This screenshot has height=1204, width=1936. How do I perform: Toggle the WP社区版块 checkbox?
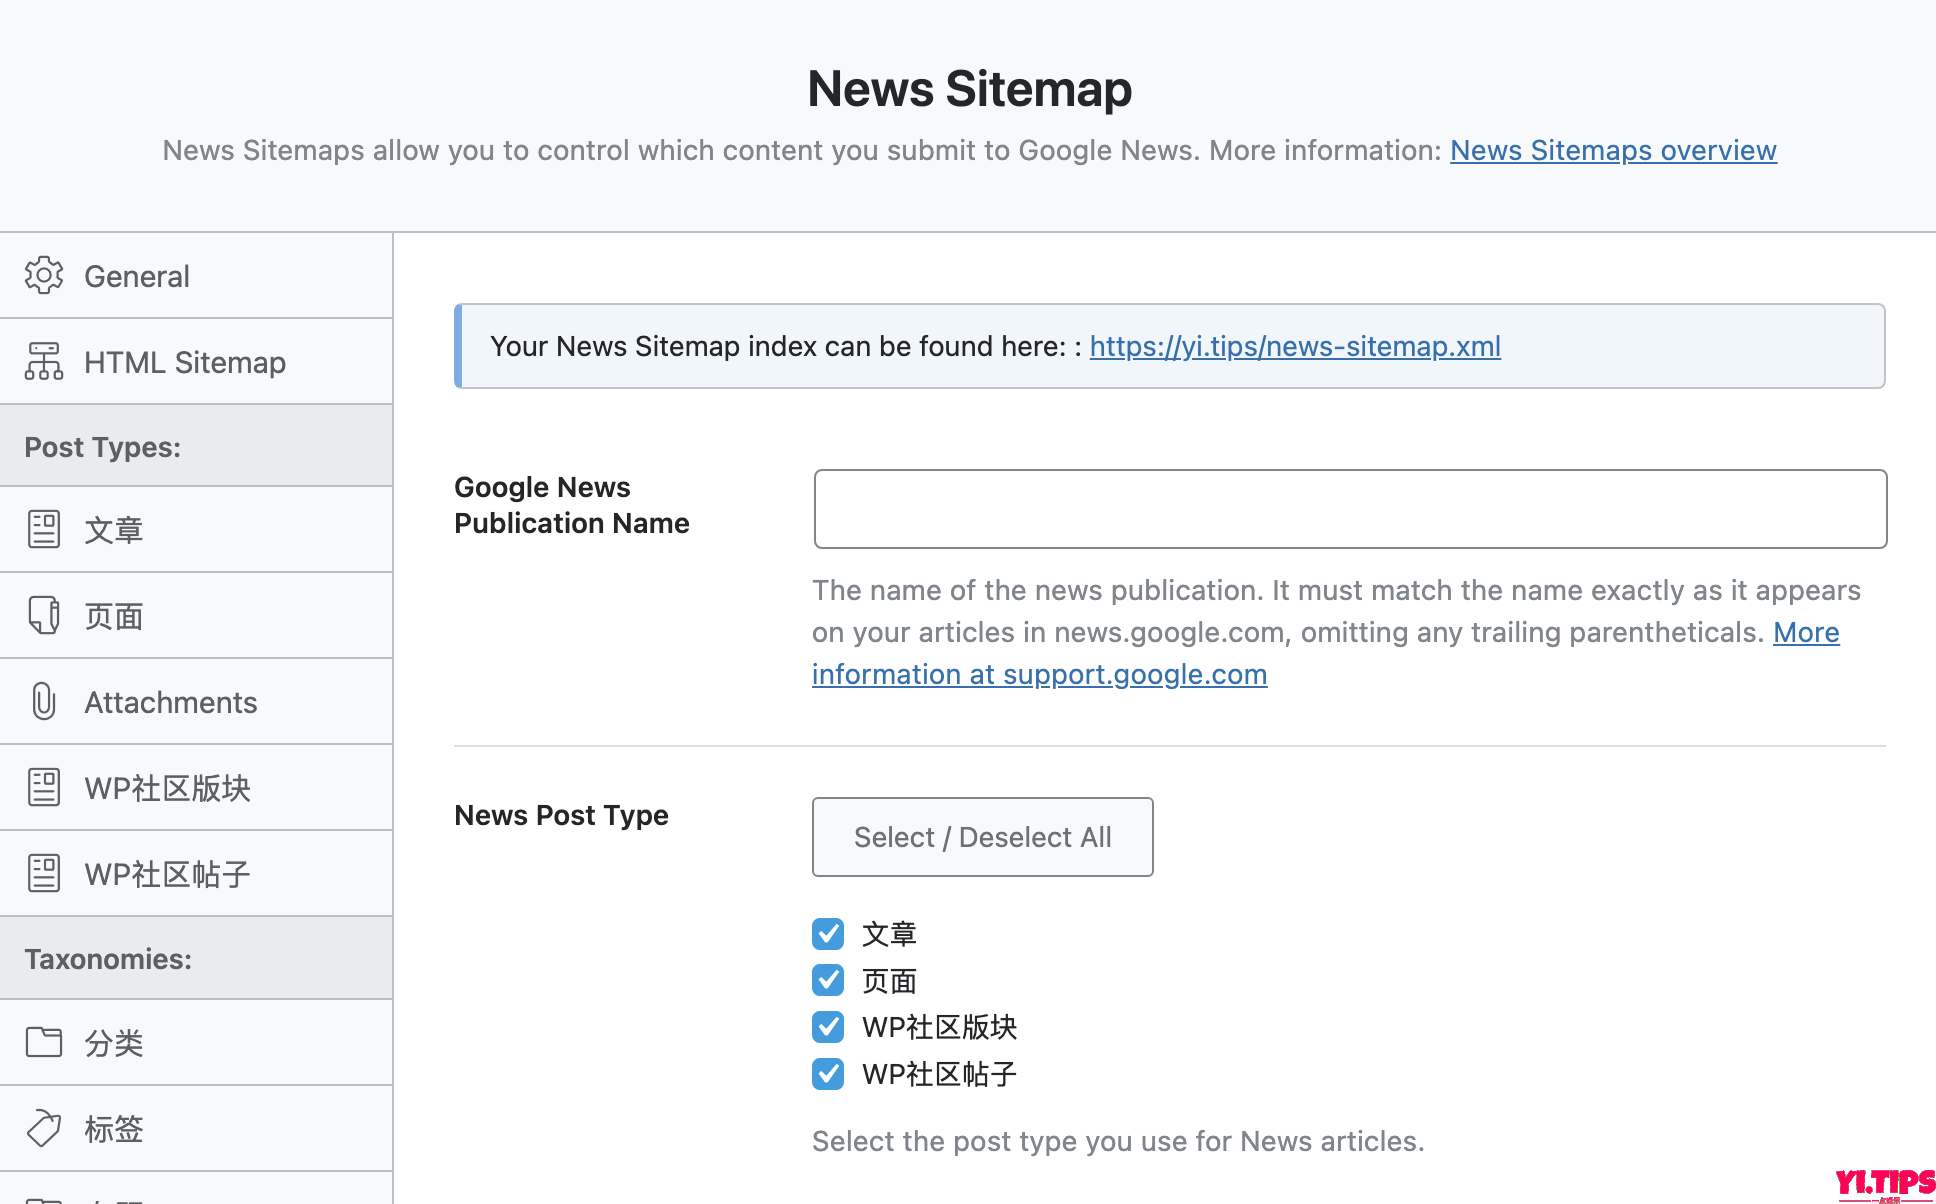828,1027
